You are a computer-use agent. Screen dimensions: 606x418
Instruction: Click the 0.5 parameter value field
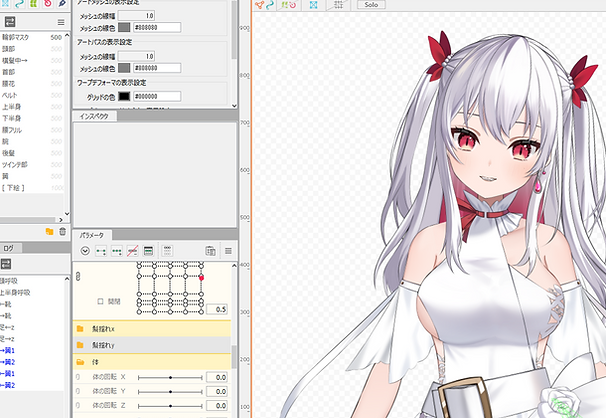[216, 309]
